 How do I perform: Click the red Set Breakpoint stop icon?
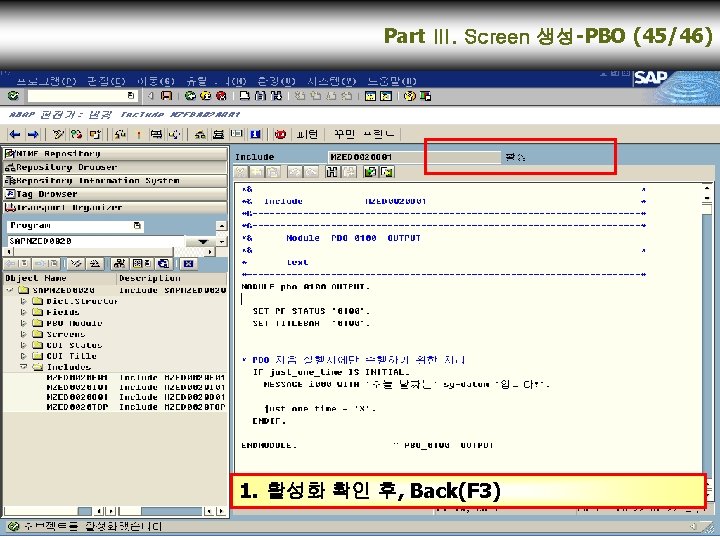[x=280, y=134]
